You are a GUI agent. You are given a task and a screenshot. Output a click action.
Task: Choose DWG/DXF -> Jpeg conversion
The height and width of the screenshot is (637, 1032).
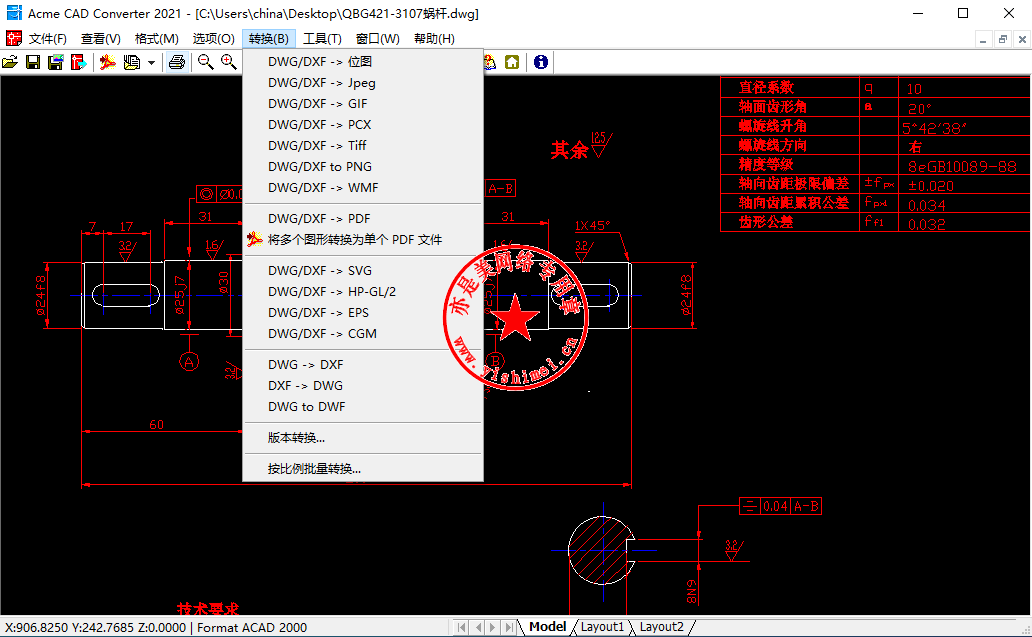point(363,83)
